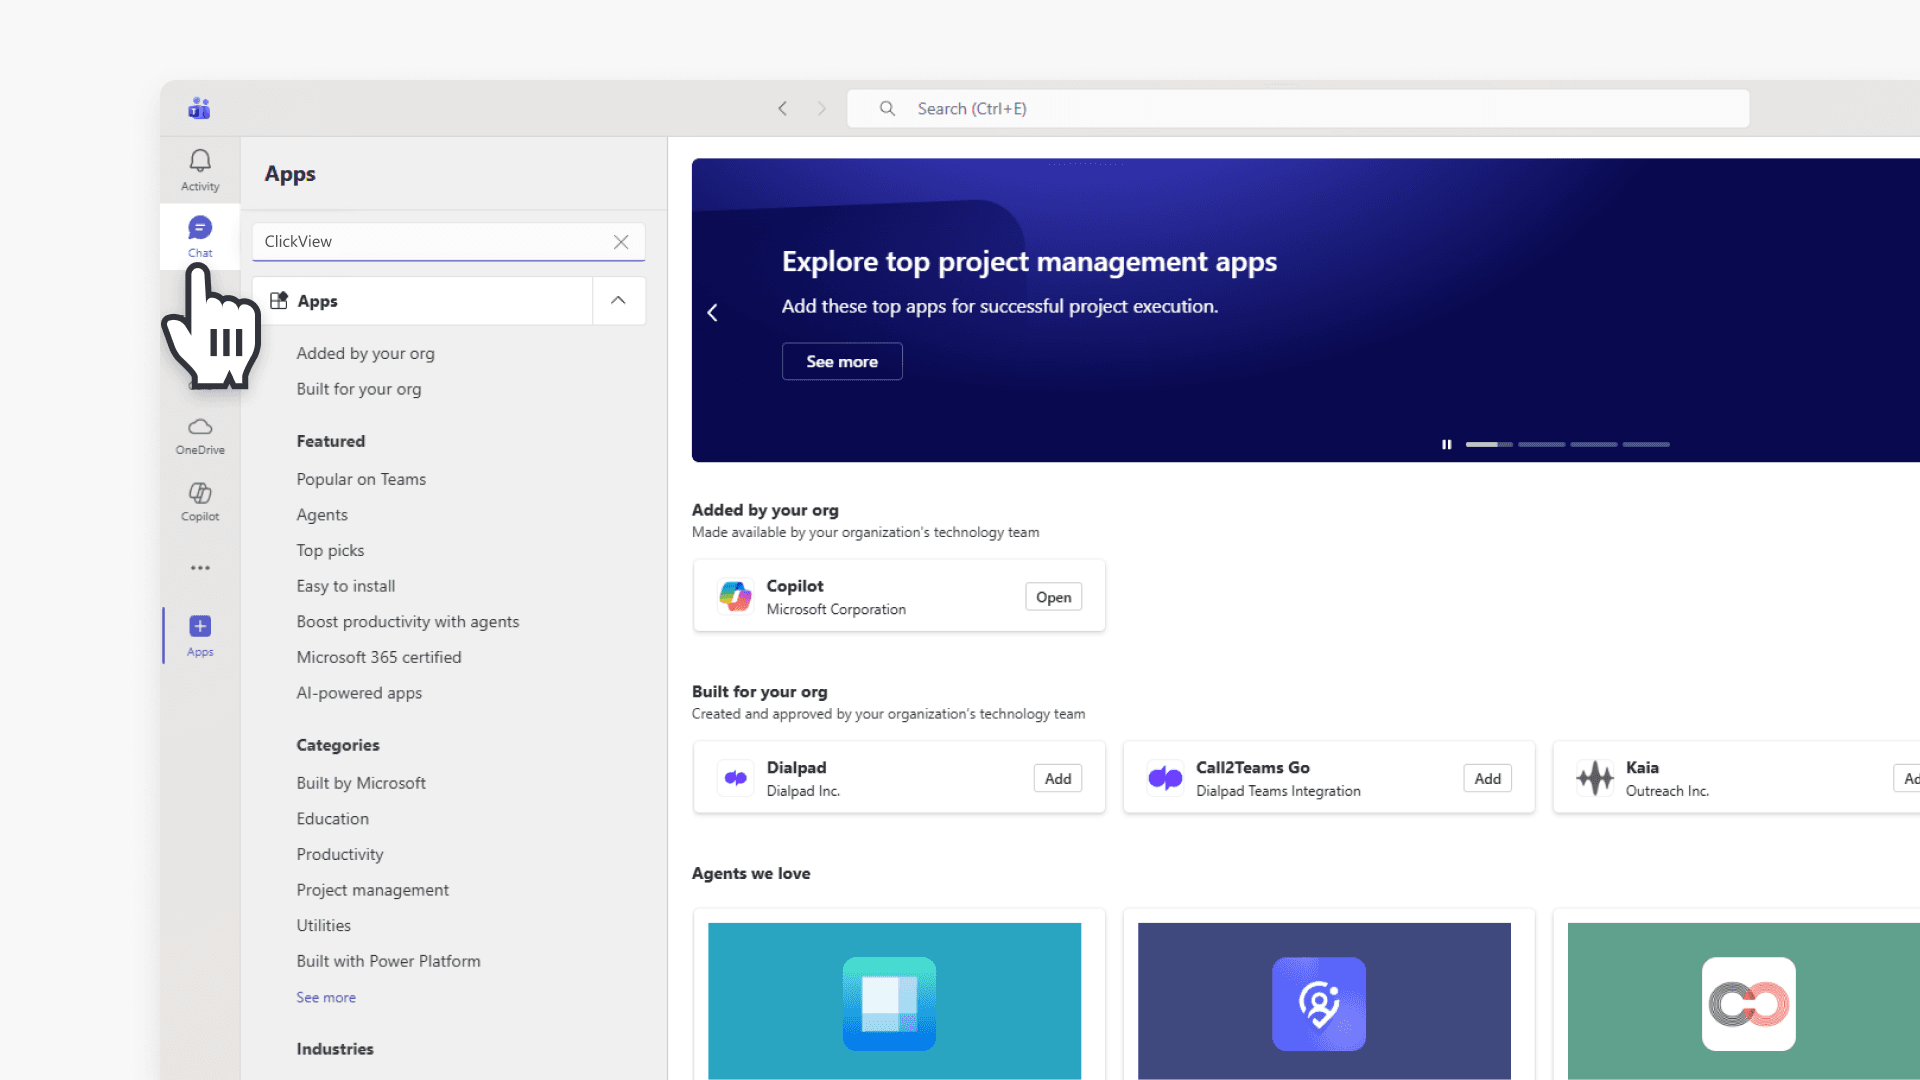Click the three-dot more apps icon

click(x=200, y=568)
